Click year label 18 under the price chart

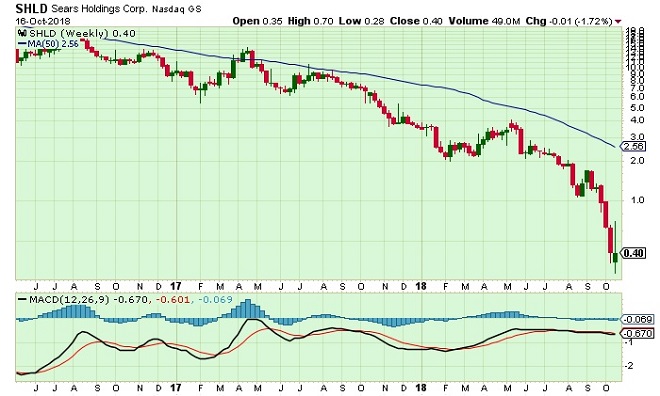(420, 286)
